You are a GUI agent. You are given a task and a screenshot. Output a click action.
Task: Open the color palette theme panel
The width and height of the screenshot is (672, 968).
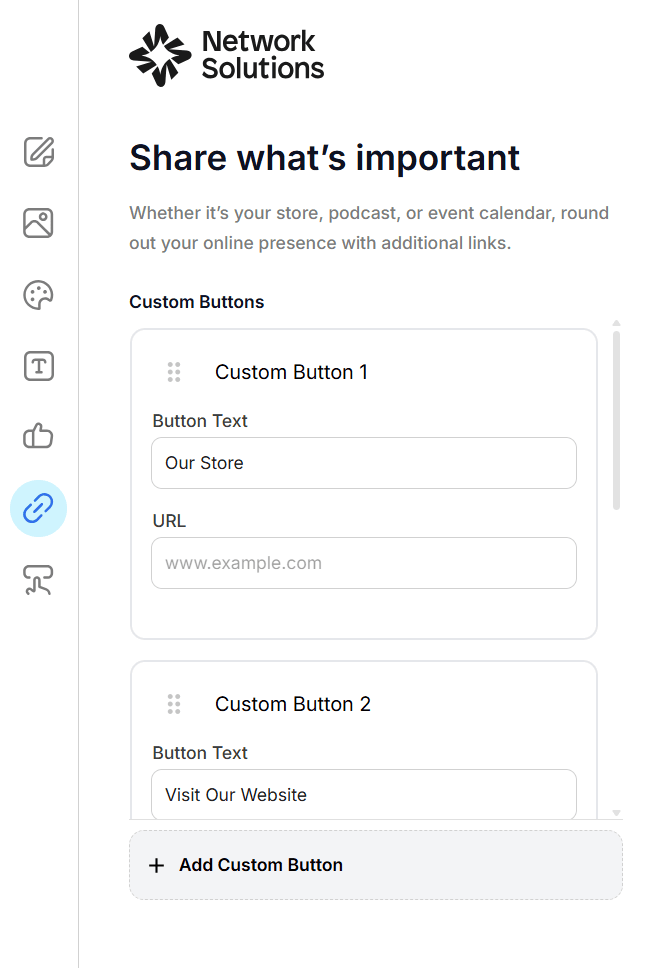pyautogui.click(x=38, y=295)
